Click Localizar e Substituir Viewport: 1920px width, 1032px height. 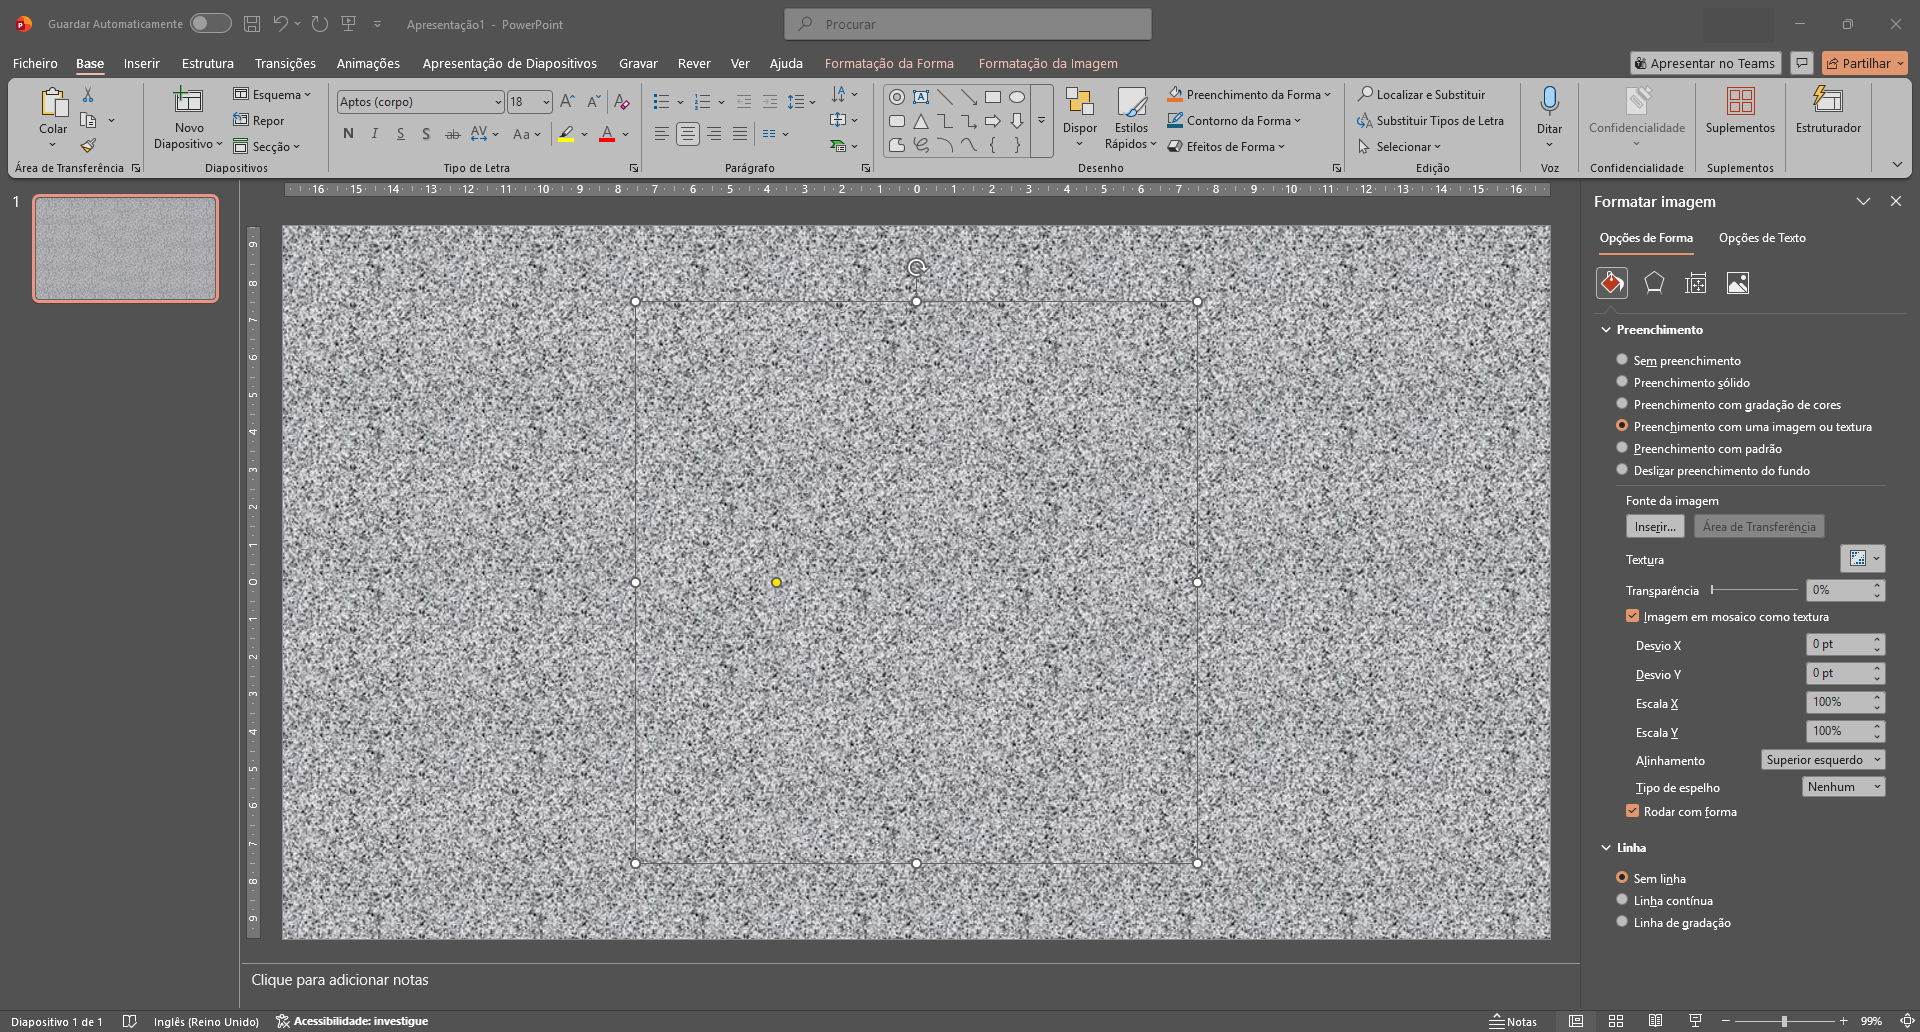click(1421, 94)
